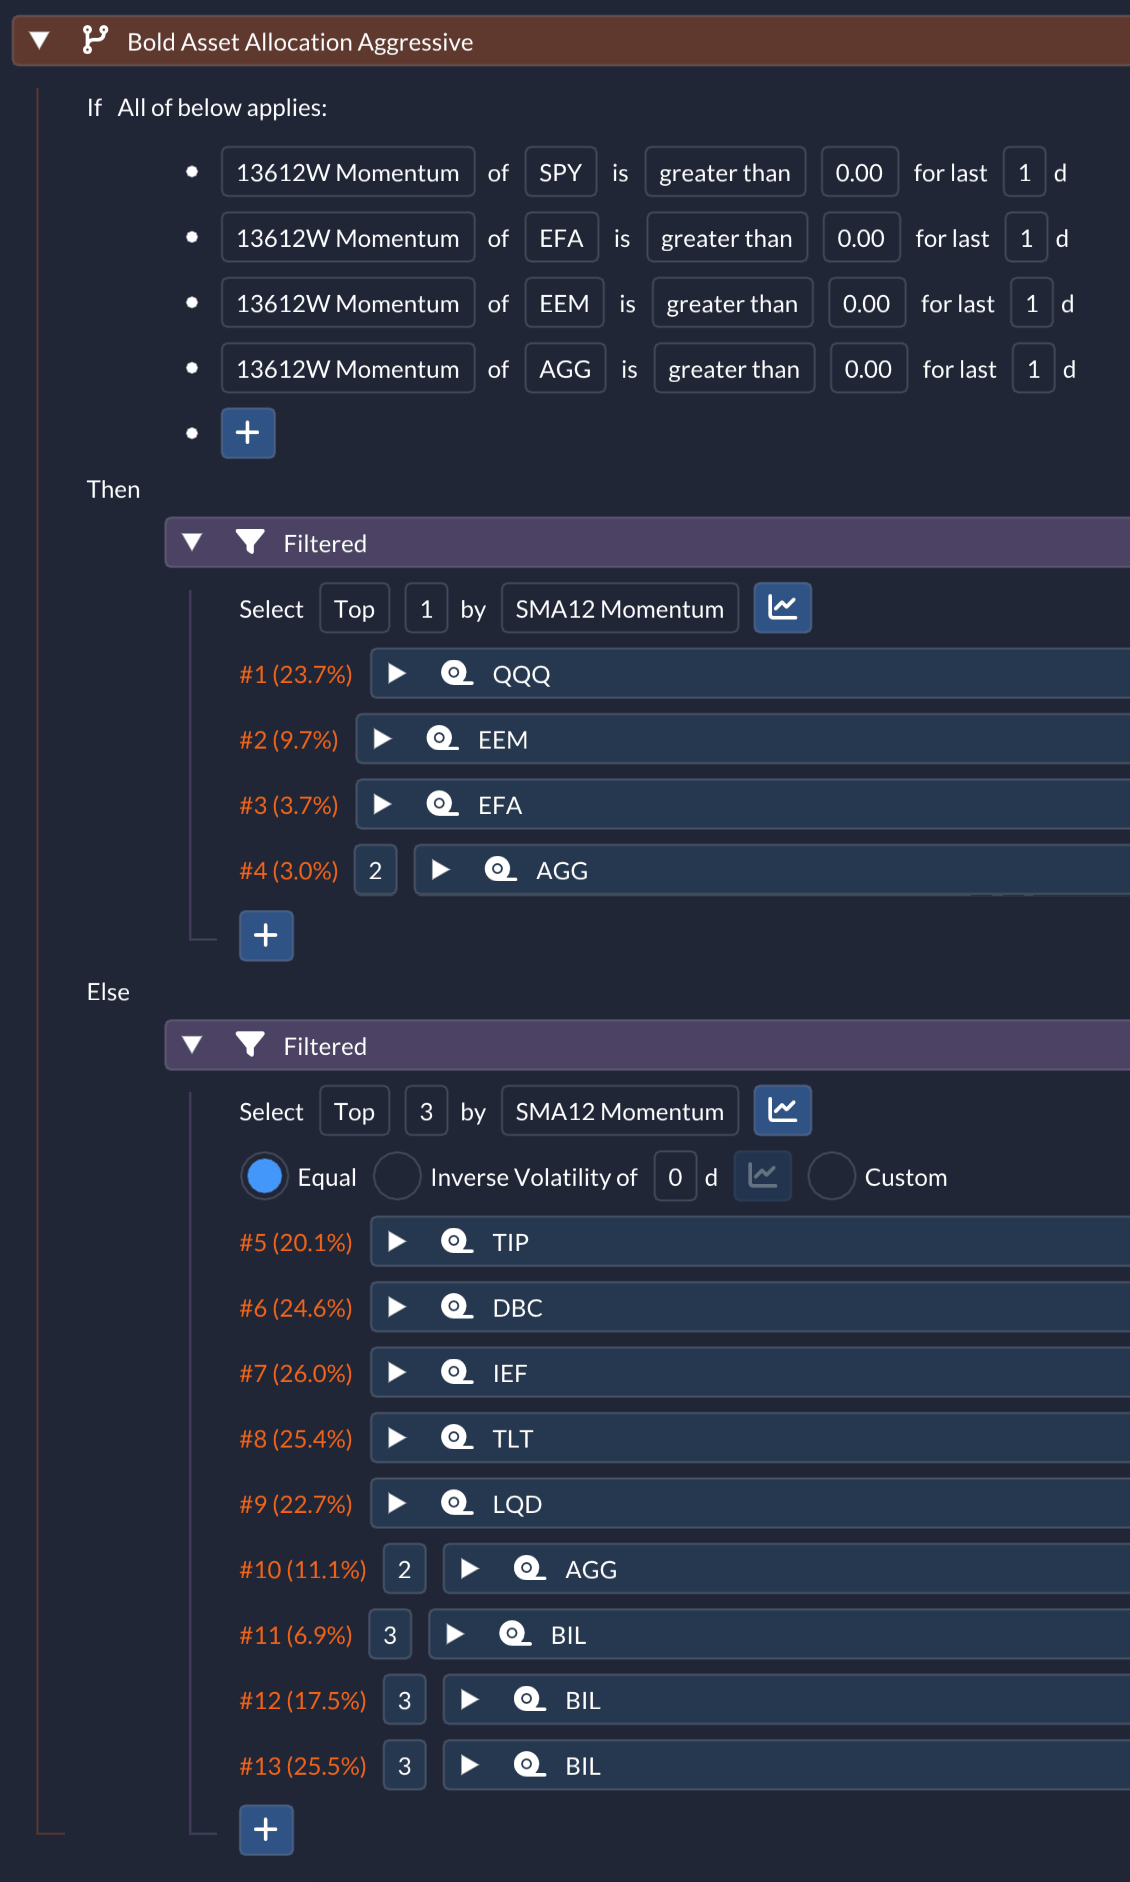The height and width of the screenshot is (1882, 1130).
Task: Expand the BIL row at #13
Action: 469,1764
